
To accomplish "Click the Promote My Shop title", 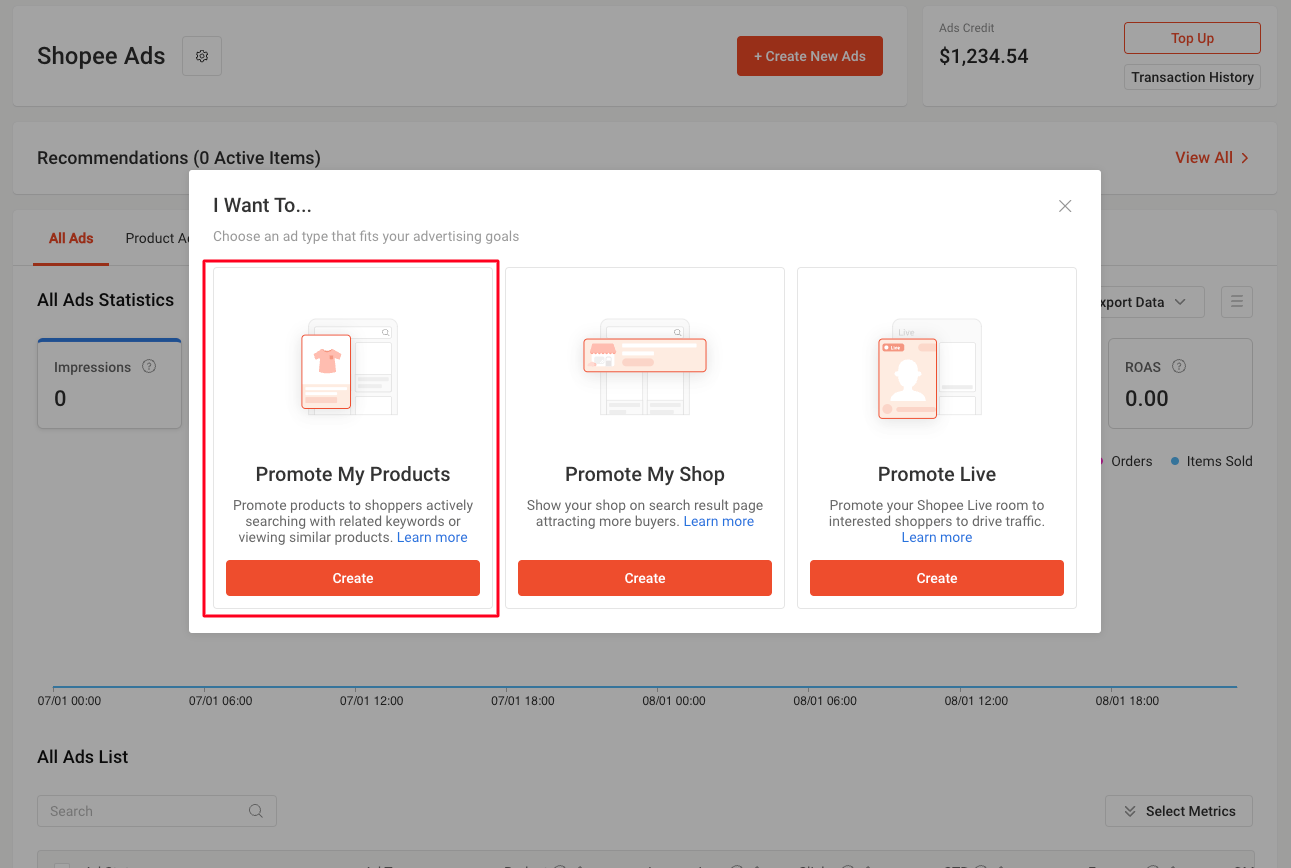I will [645, 474].
